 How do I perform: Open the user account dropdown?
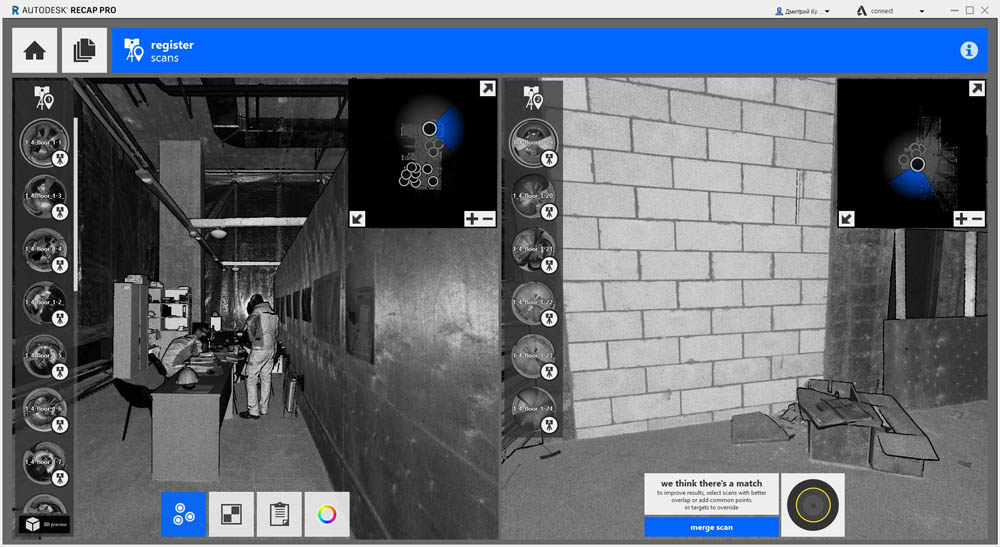802,11
